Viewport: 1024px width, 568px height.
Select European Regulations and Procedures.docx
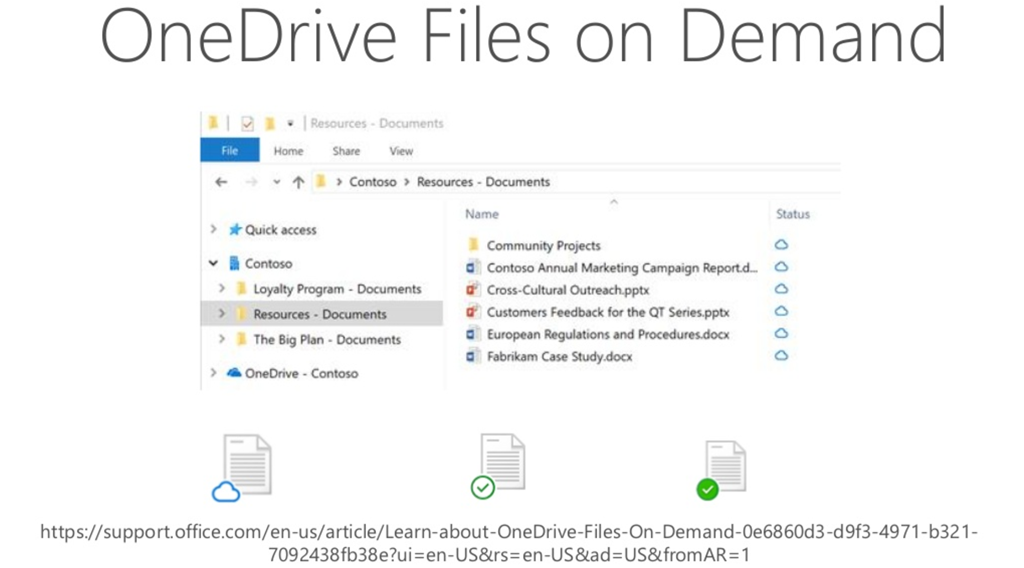pyautogui.click(x=608, y=334)
